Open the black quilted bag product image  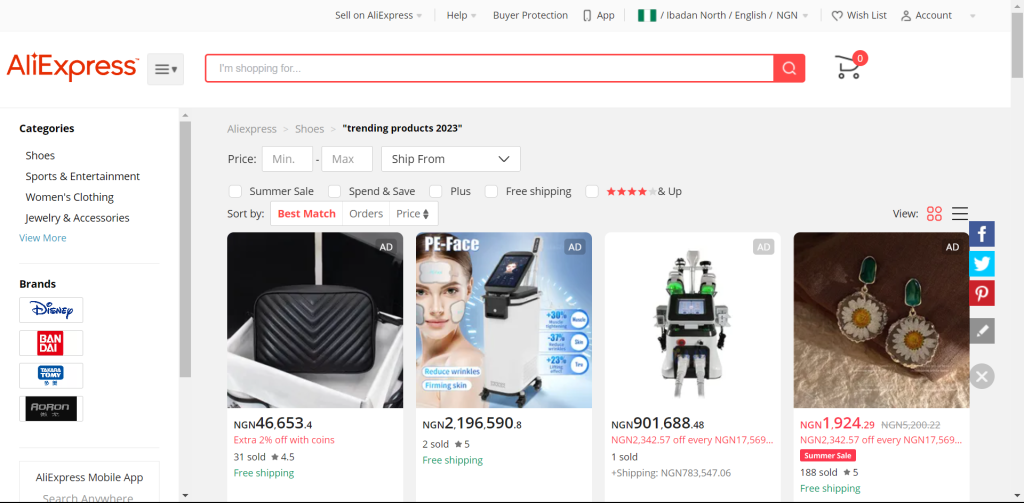315,320
